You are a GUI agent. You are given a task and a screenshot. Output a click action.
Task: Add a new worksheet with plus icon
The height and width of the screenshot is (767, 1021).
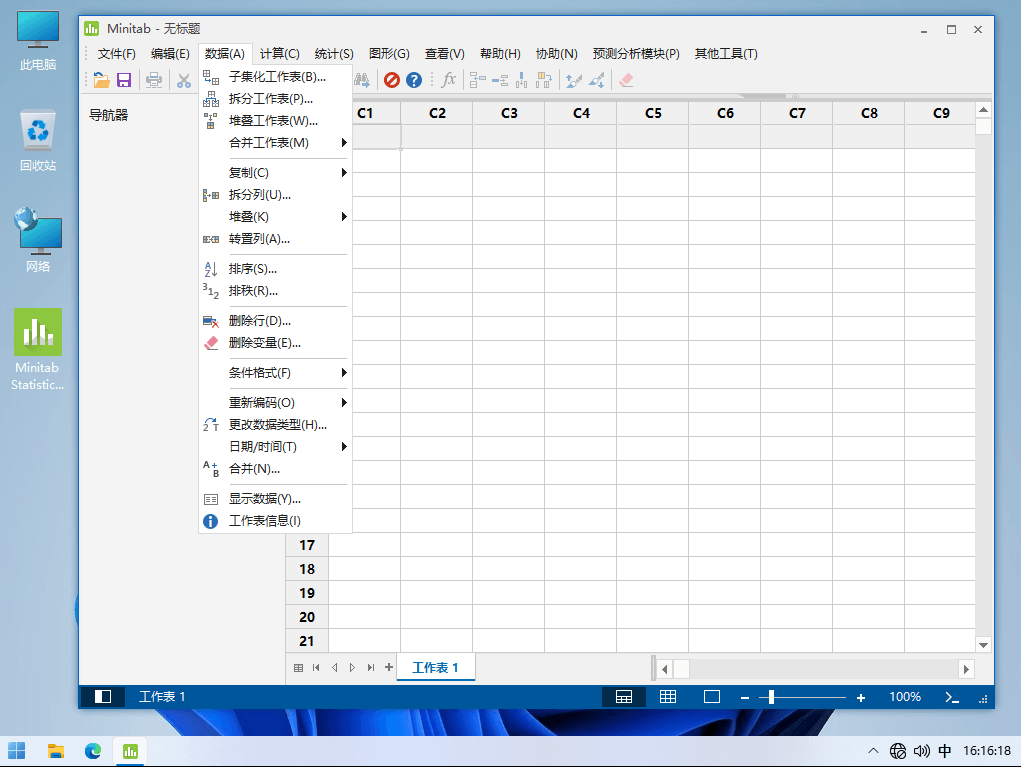(x=389, y=667)
